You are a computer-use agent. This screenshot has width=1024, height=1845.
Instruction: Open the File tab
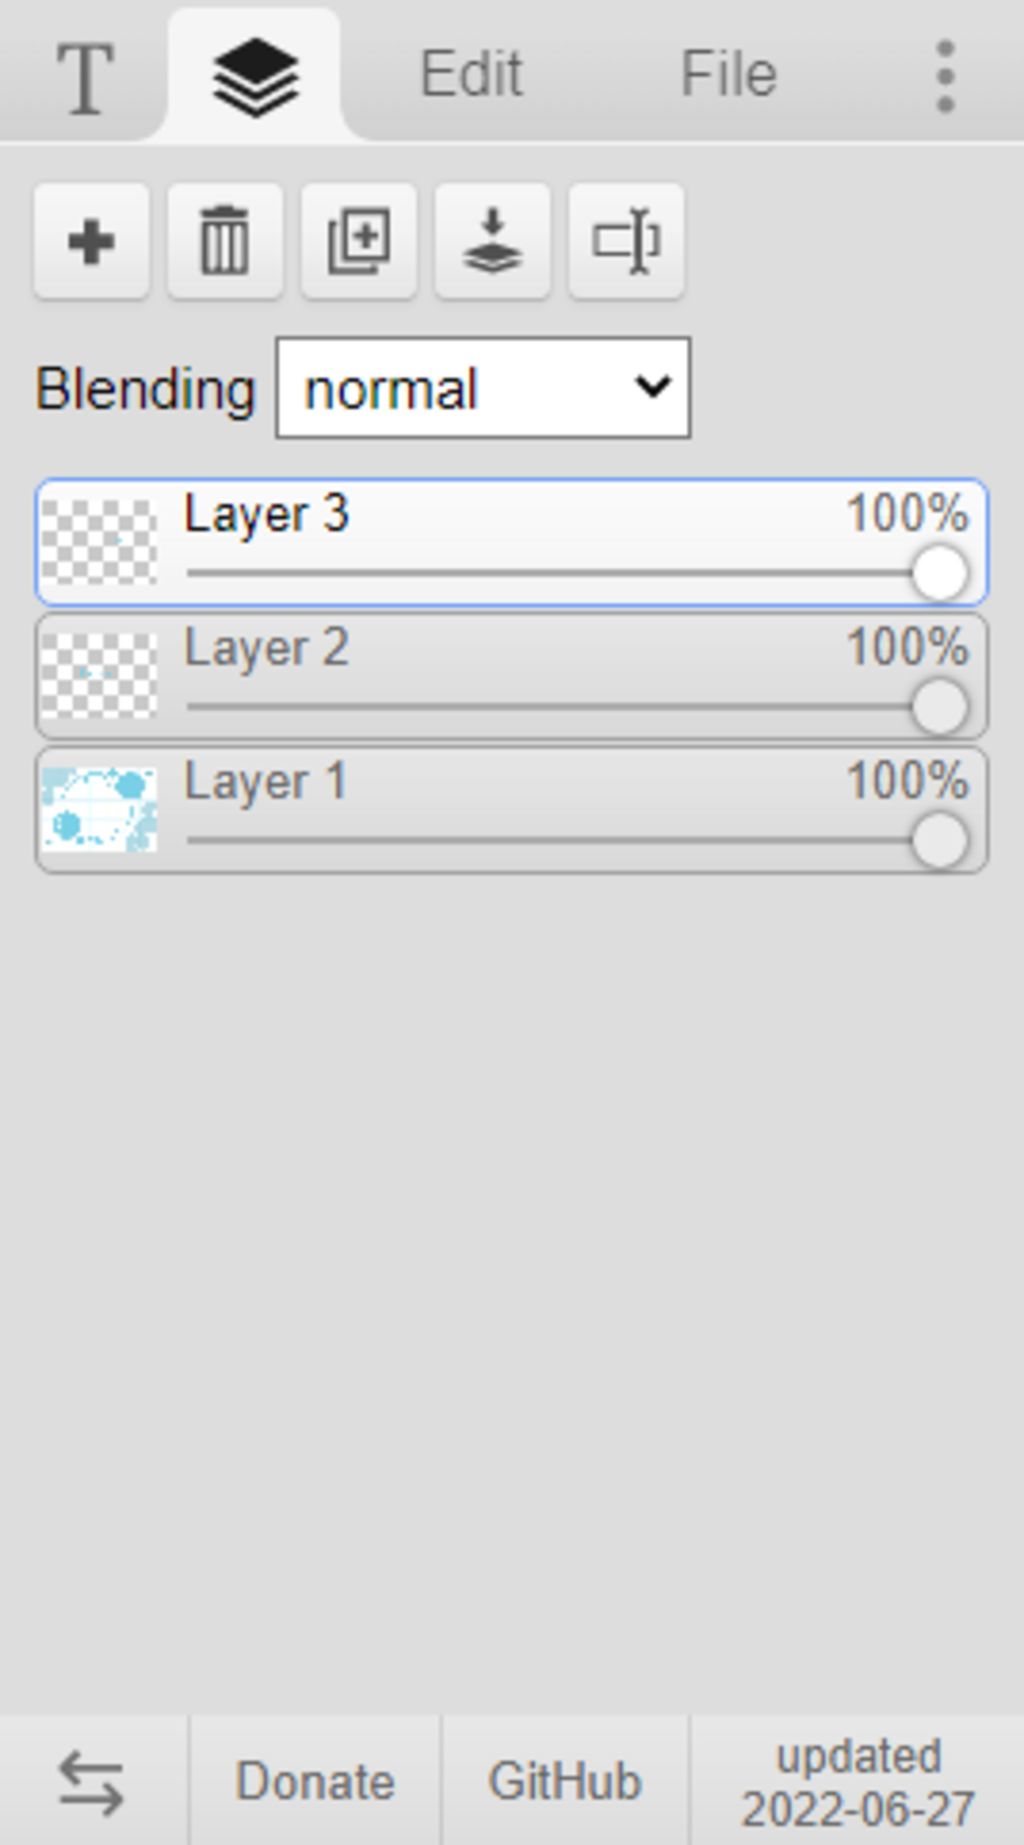click(729, 74)
